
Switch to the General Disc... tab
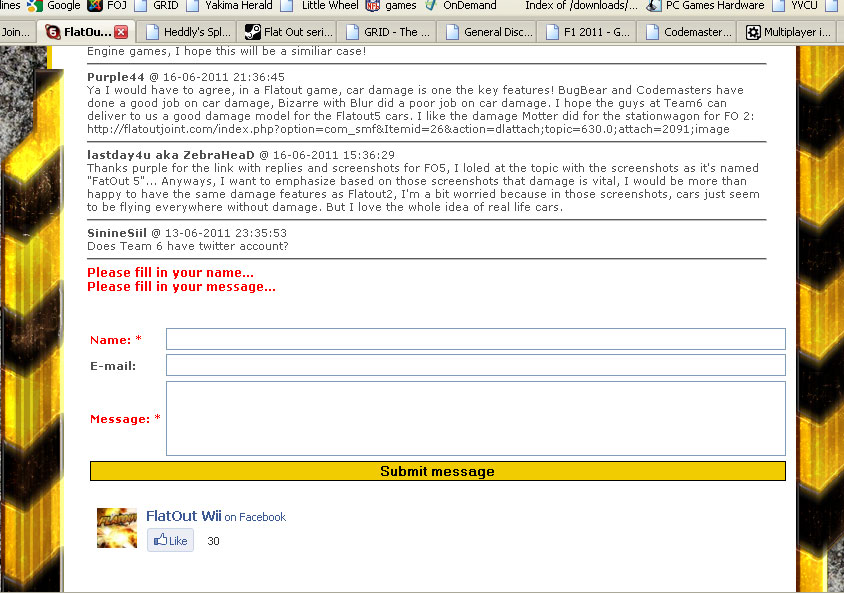coord(489,32)
